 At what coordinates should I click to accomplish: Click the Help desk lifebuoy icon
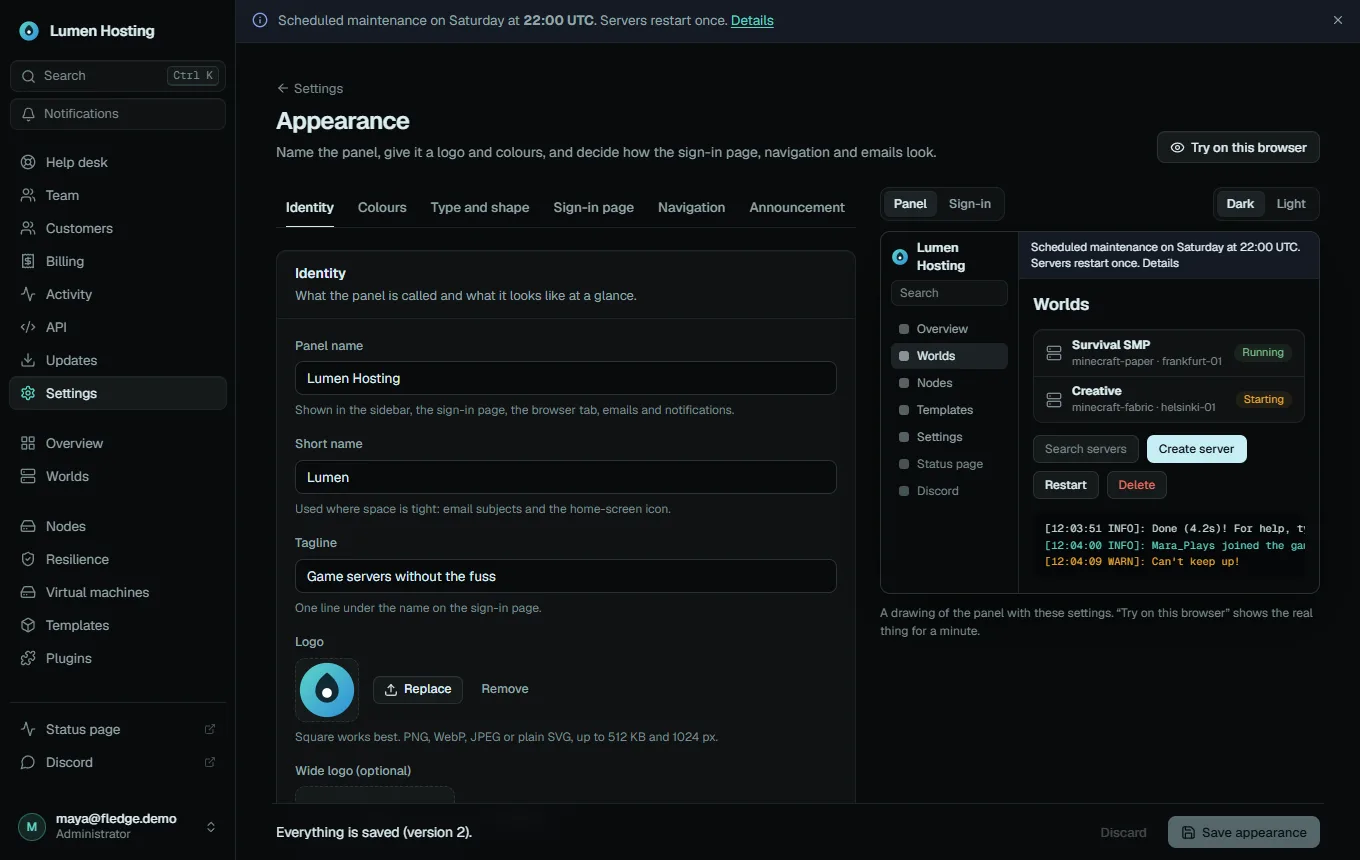click(28, 162)
